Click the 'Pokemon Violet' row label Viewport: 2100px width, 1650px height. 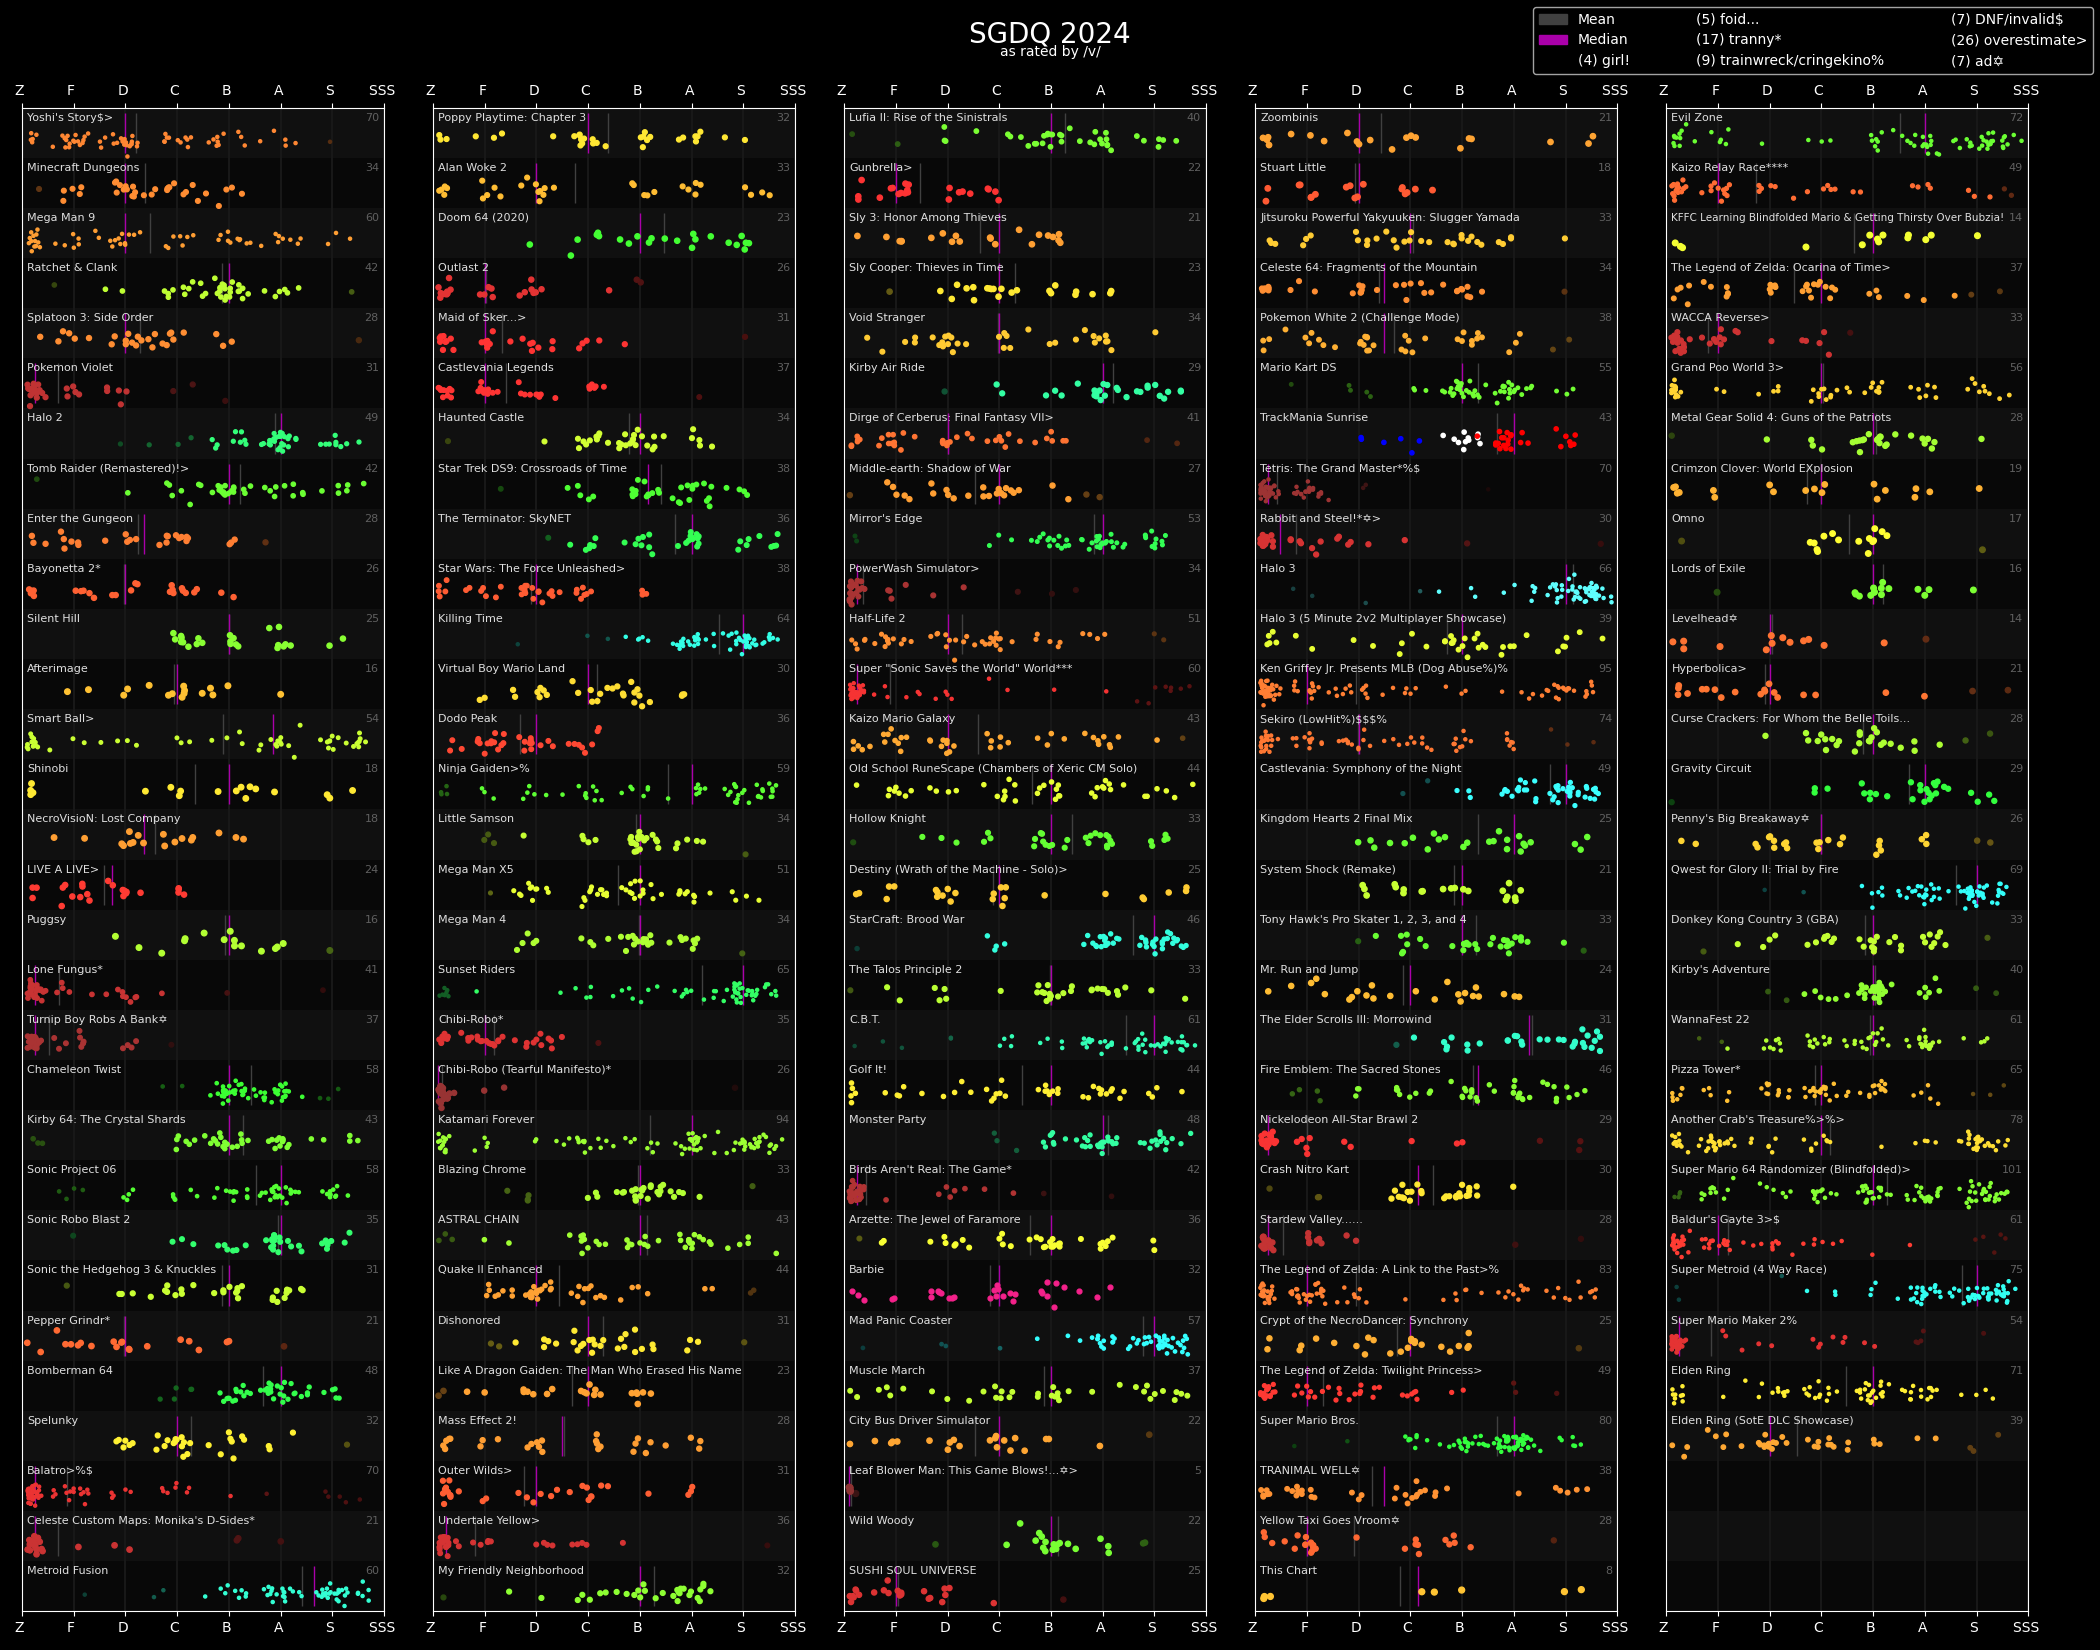(x=70, y=367)
